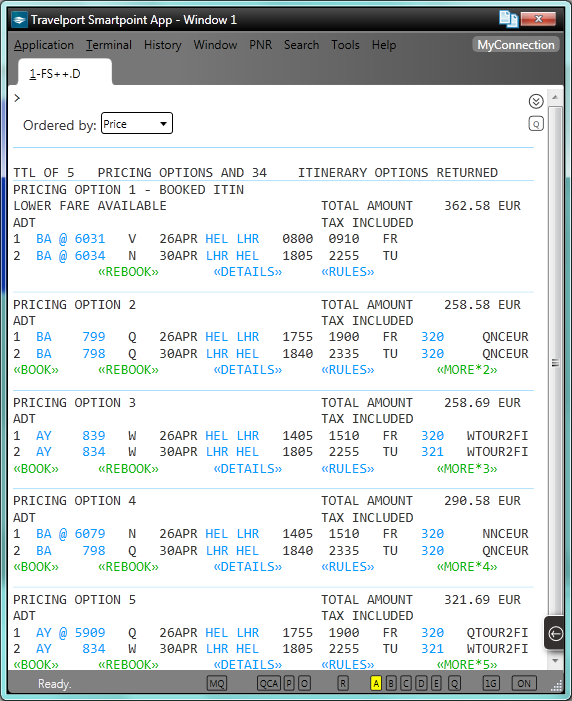Screen dimensions: 572x701
Task: Open the Window menu
Action: [215, 45]
